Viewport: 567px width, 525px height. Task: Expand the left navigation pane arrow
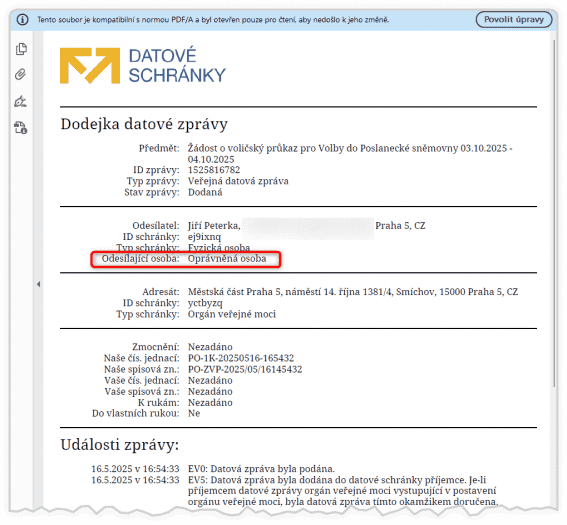pyautogui.click(x=38, y=284)
